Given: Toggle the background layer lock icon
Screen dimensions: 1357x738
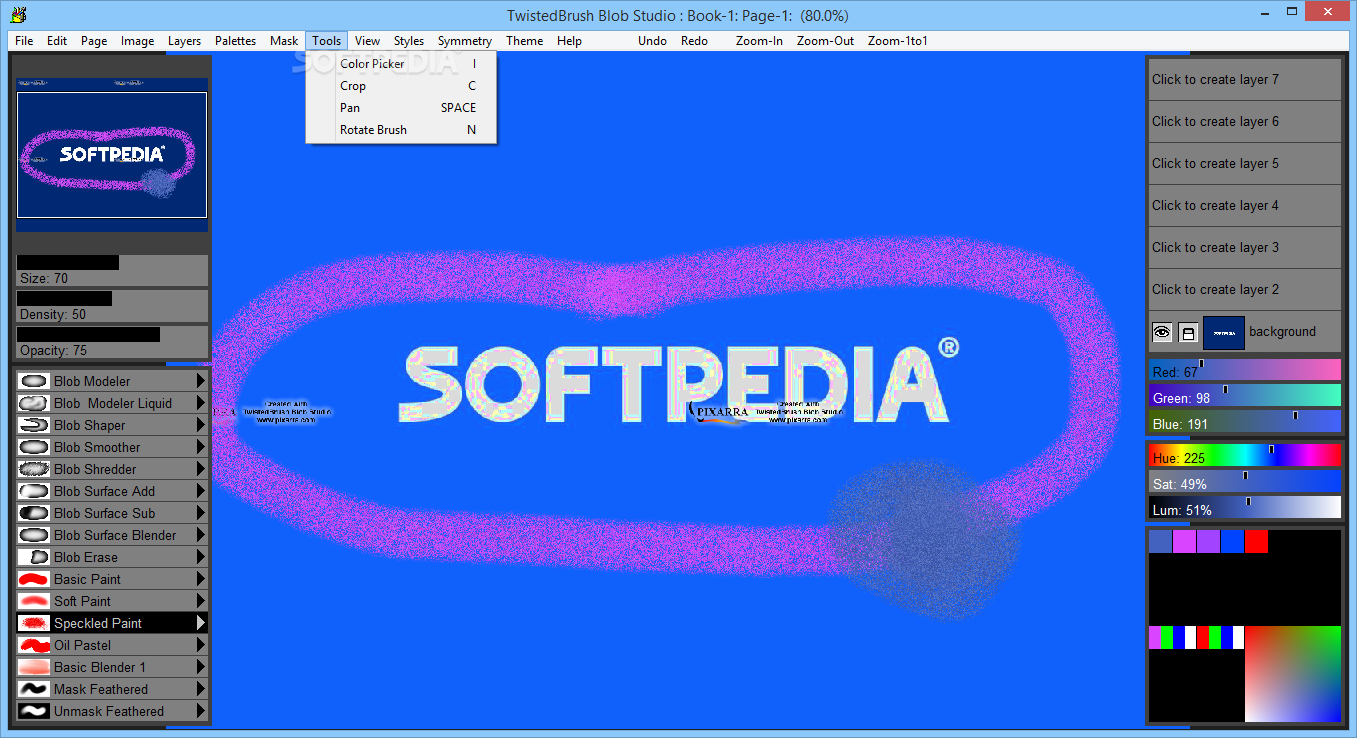Looking at the screenshot, I should 1188,332.
